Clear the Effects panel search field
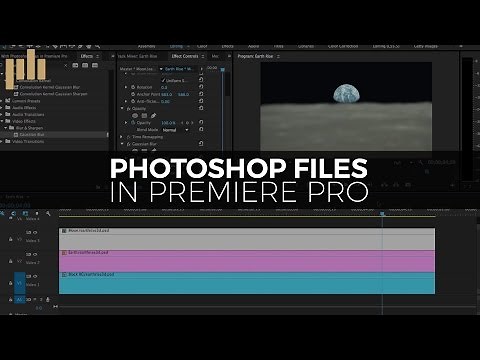Screen dimensions: 480x360 pyautogui.click(x=66, y=65)
